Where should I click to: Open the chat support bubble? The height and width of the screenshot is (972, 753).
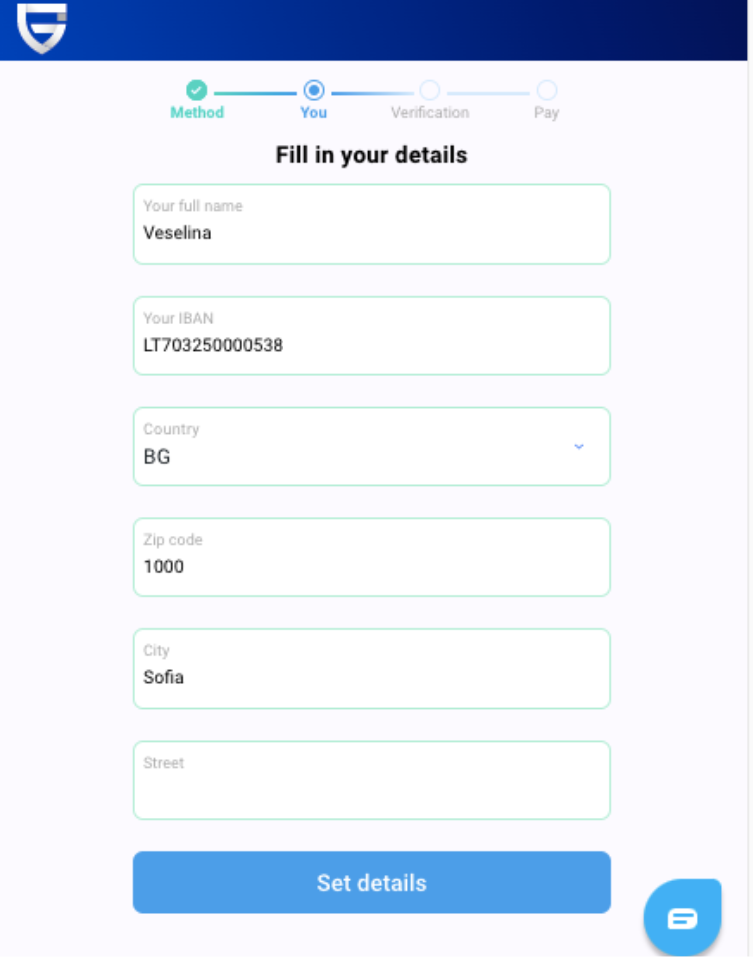682,917
